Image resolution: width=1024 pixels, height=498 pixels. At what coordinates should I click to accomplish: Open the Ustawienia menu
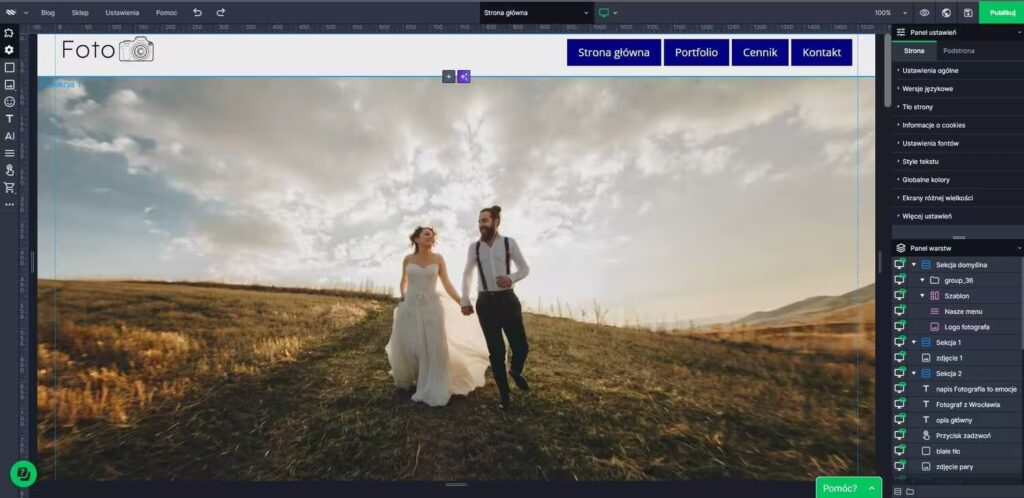(122, 12)
